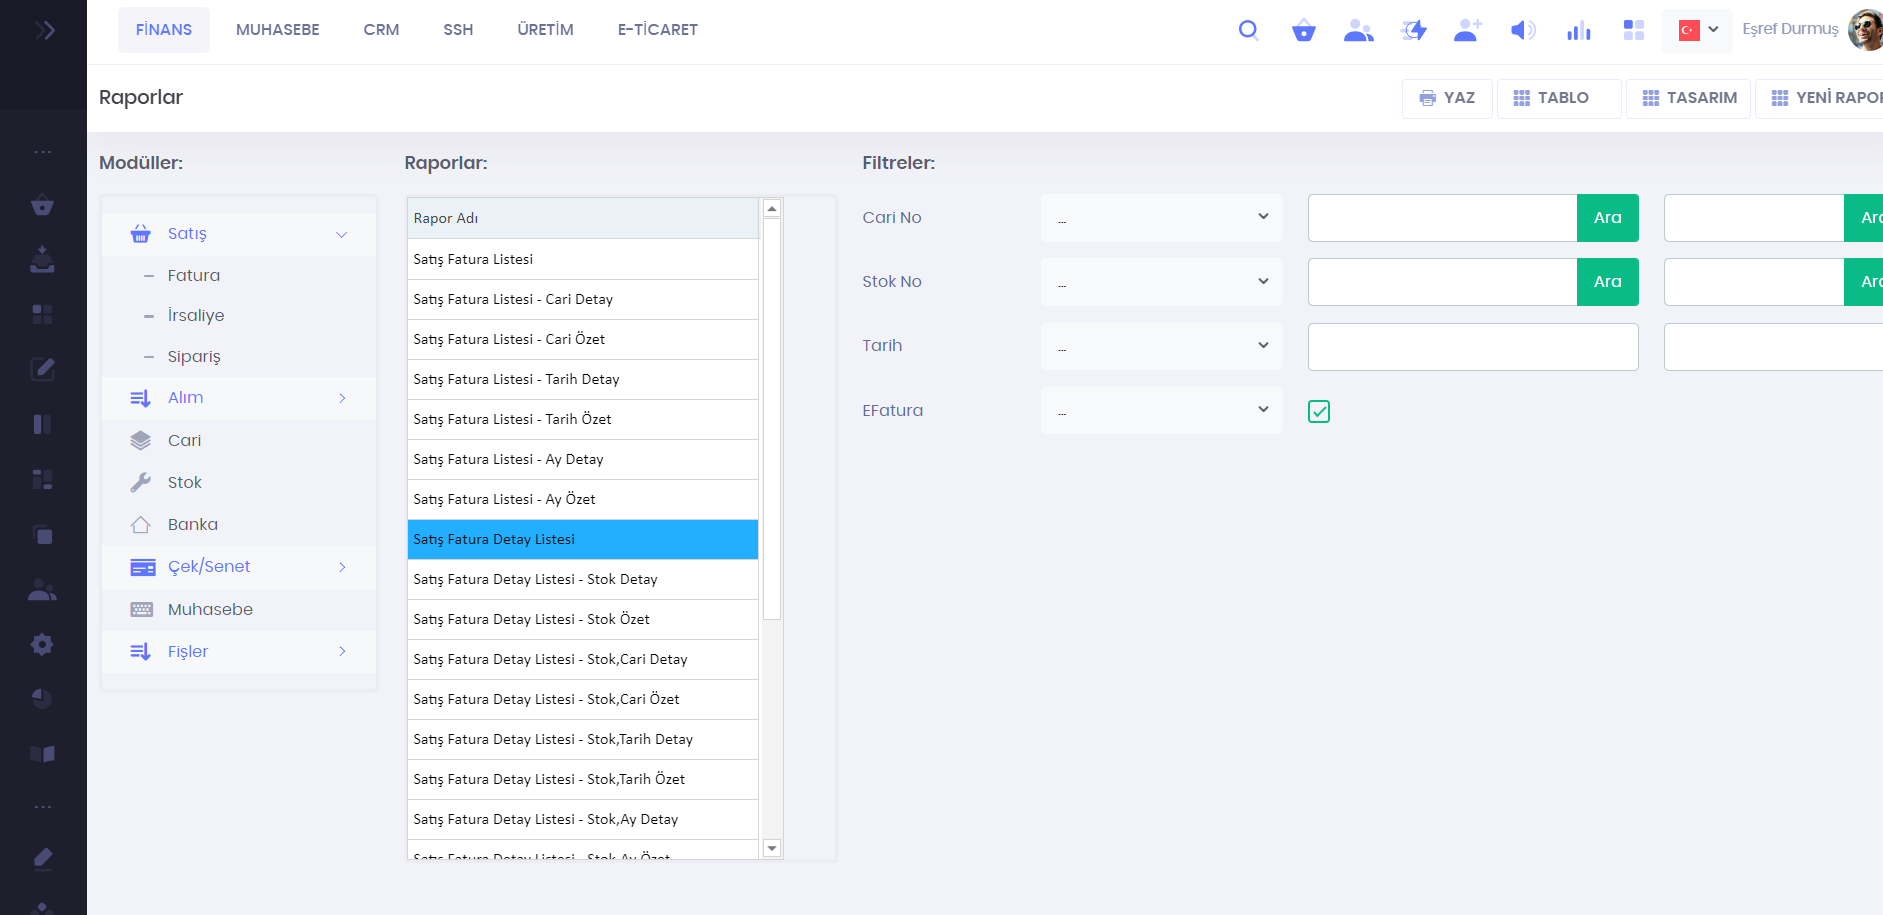Open the shopping basket icon in header

[x=1303, y=30]
